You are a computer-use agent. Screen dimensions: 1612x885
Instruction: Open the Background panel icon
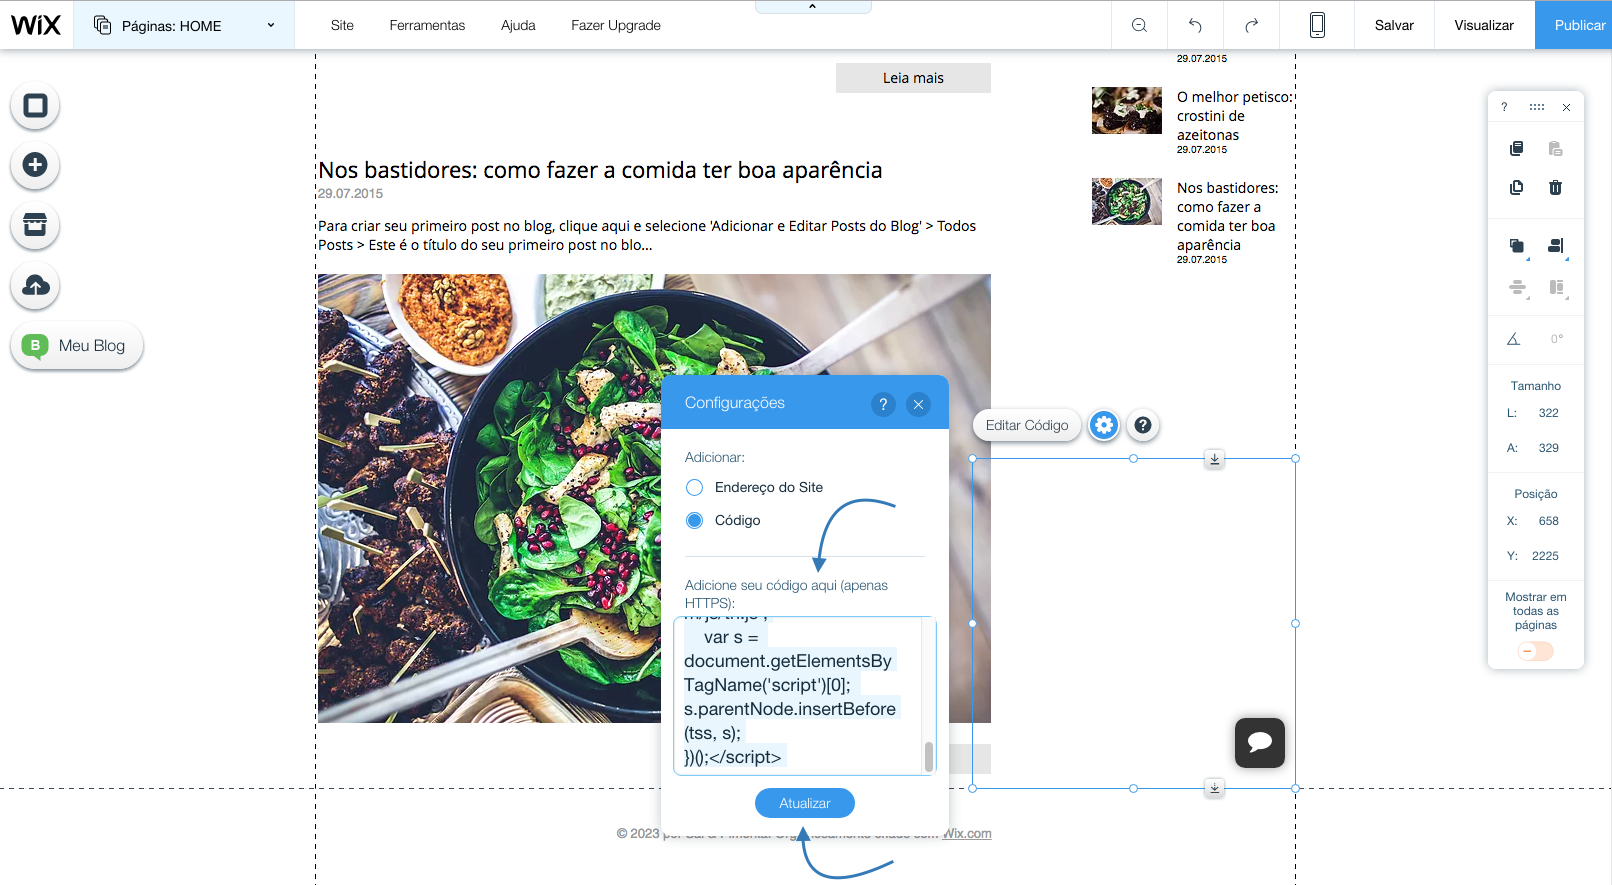(35, 105)
